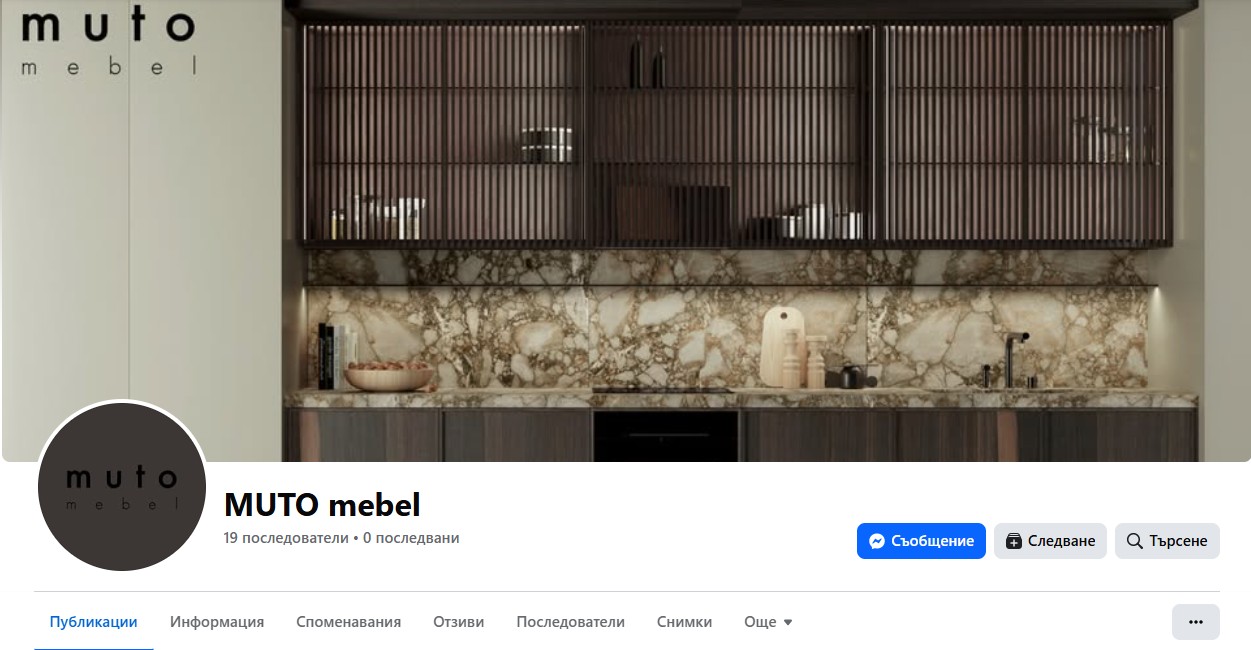Open the 0 последвани link
1251x650 pixels.
tap(411, 538)
